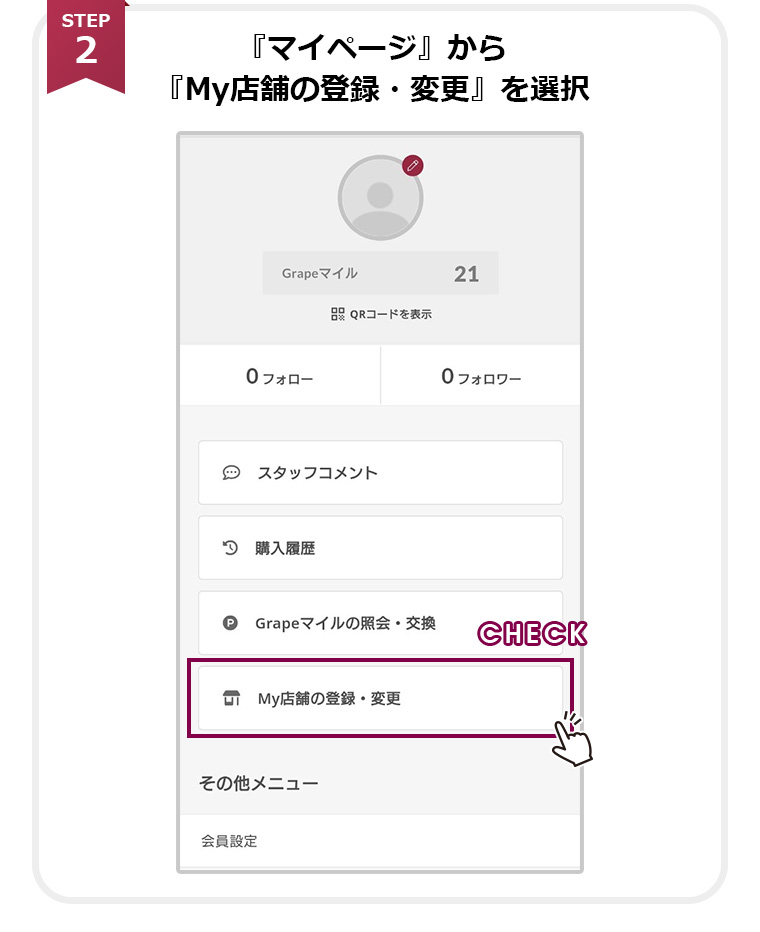Click the speech bubble staff comment icon
Viewport: 760px width, 932px height.
pyautogui.click(x=231, y=473)
